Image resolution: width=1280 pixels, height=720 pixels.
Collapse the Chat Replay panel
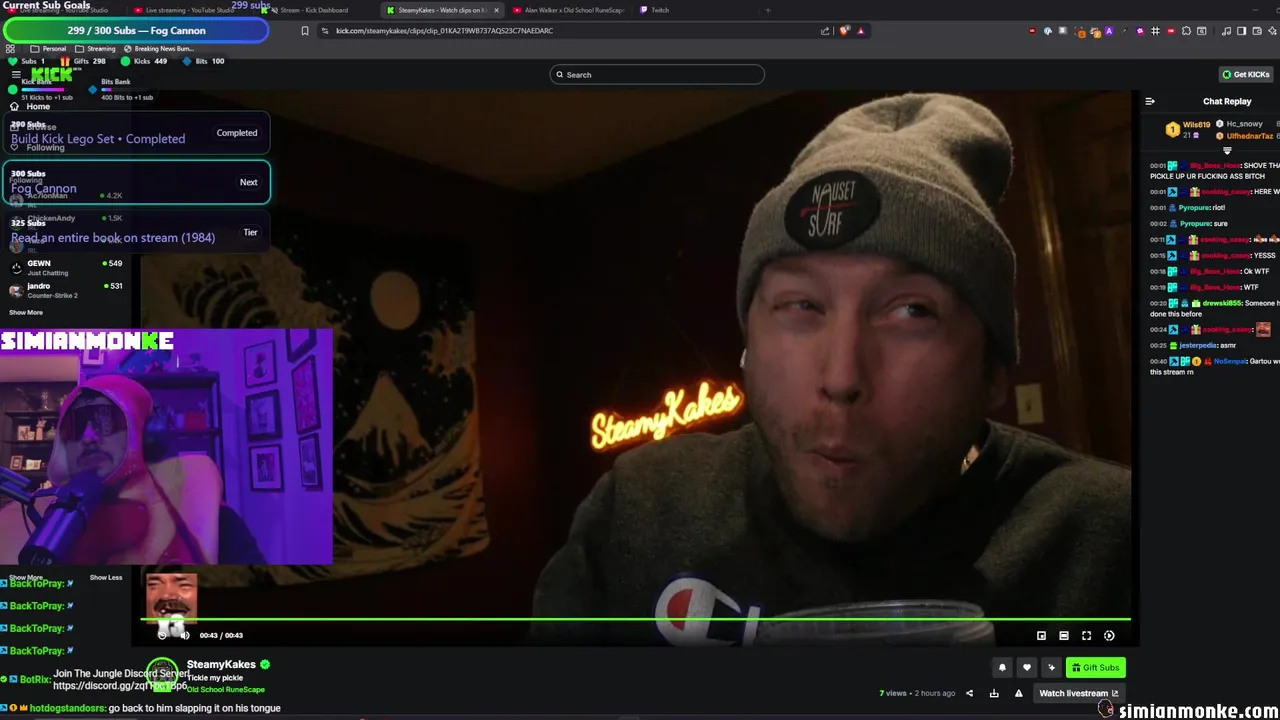click(x=1150, y=101)
